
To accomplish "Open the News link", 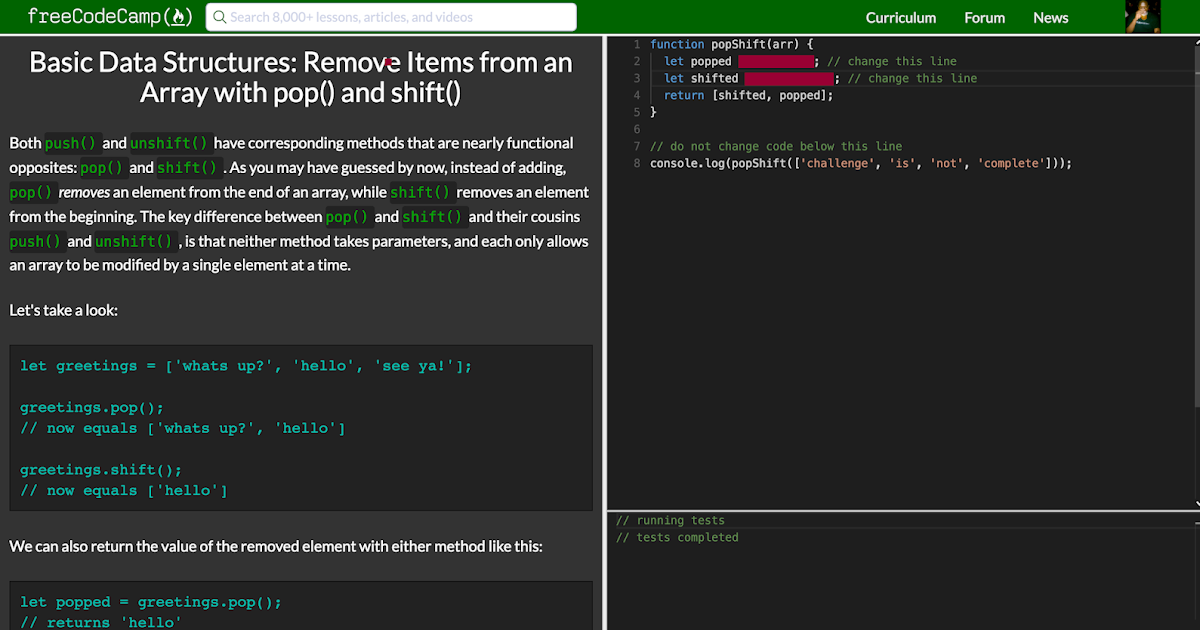I will tap(1050, 17).
